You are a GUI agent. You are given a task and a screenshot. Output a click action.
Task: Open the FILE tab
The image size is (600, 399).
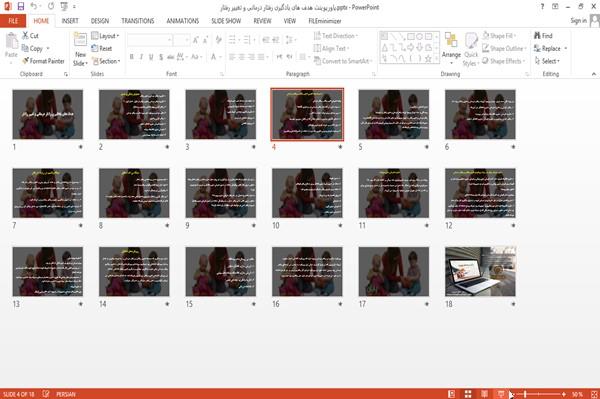[13, 21]
